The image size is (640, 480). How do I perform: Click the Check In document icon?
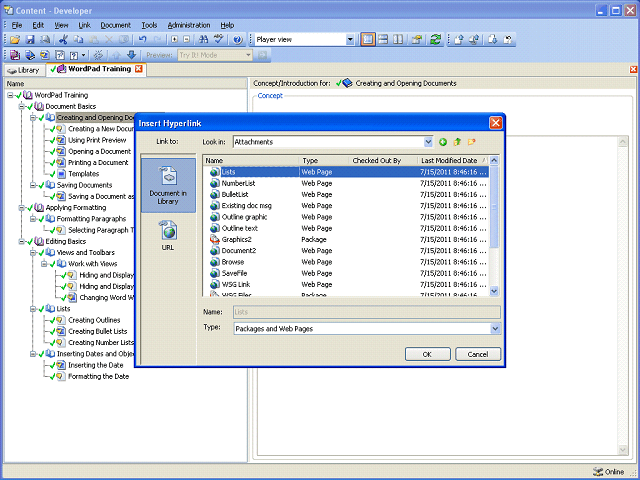point(459,40)
